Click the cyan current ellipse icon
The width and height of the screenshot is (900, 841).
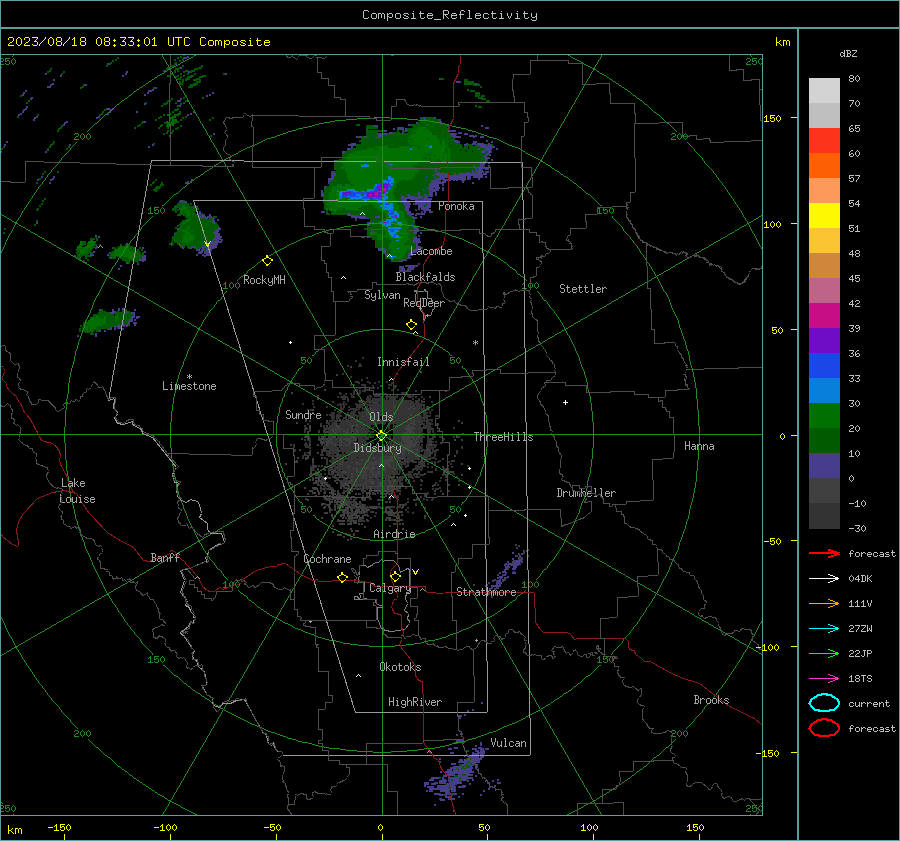tap(824, 703)
